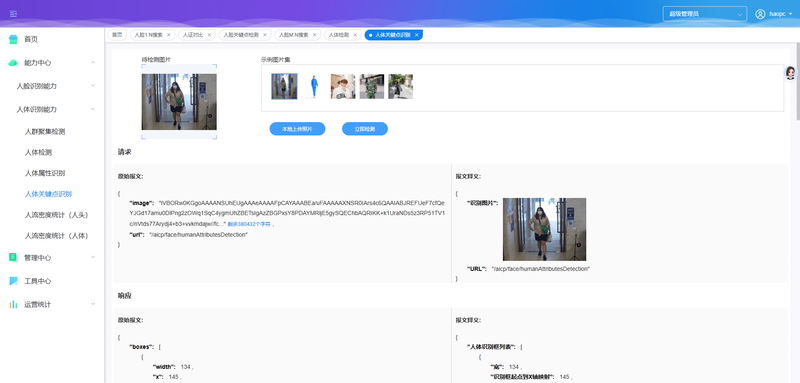Click the 工具中心 bookmark icon
This screenshot has width=800, height=383.
[13, 281]
